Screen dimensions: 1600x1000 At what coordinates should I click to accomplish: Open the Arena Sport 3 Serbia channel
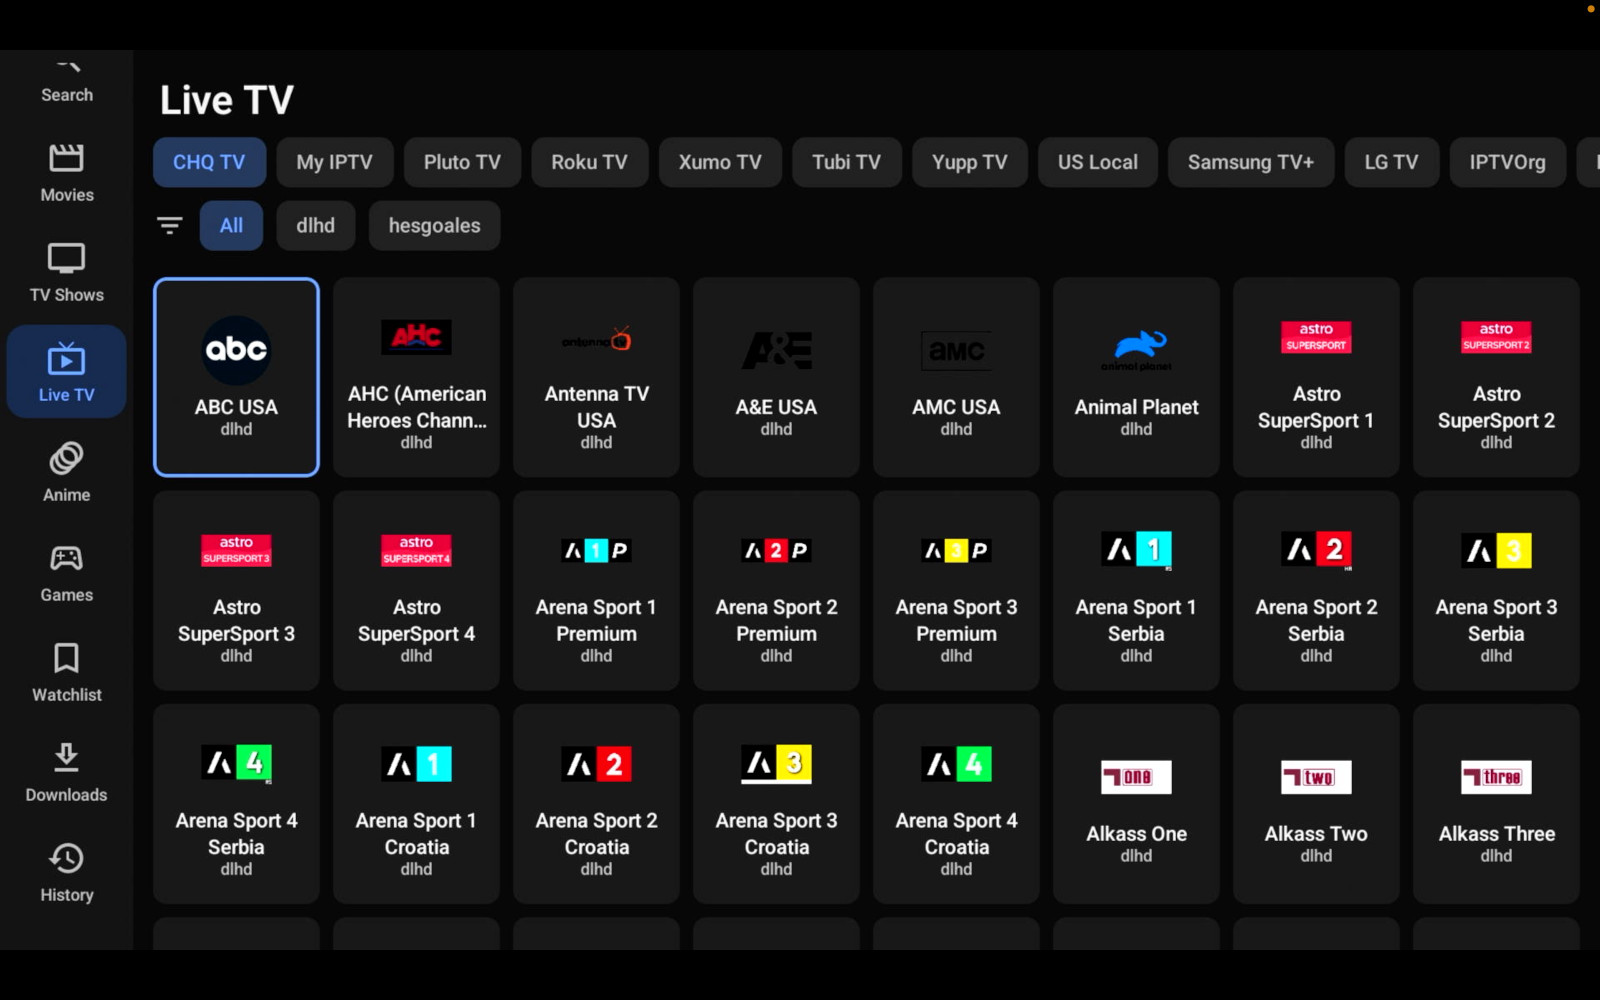pos(1496,590)
